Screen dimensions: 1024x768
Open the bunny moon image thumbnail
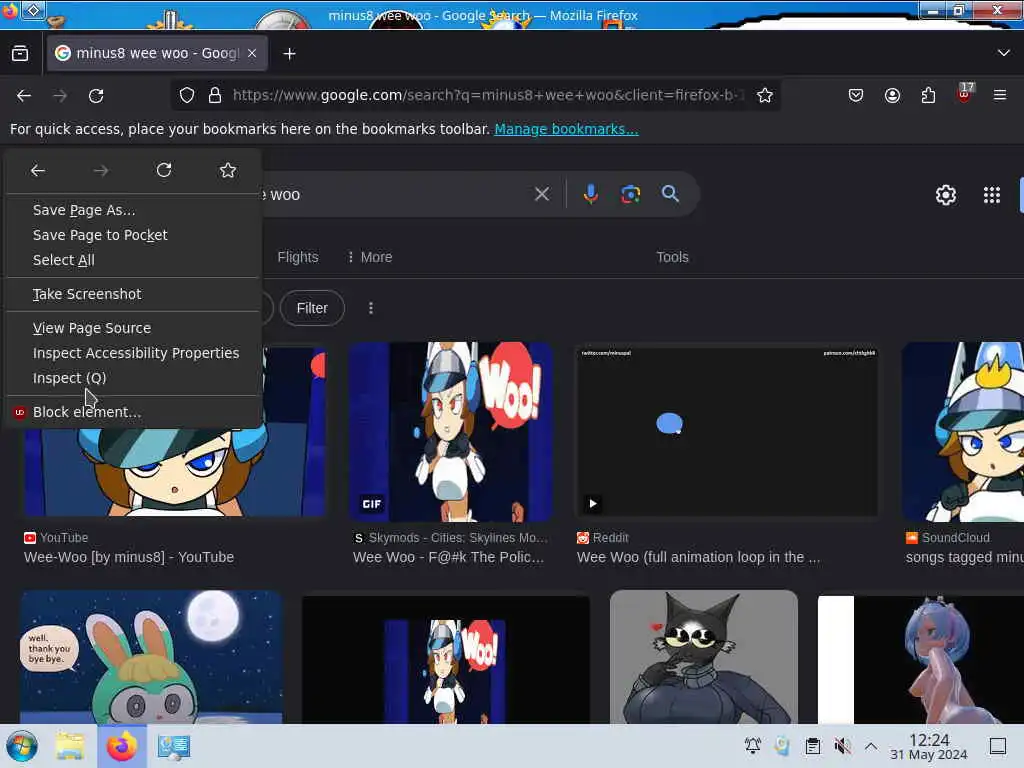click(x=152, y=657)
